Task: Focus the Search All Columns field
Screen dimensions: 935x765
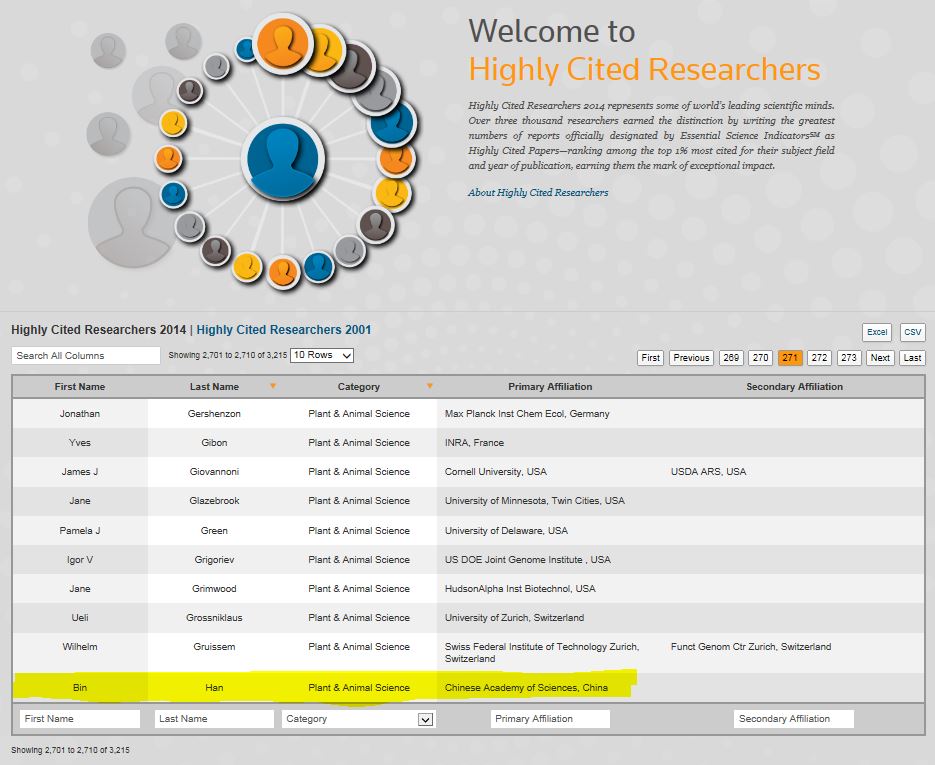Action: pos(86,356)
